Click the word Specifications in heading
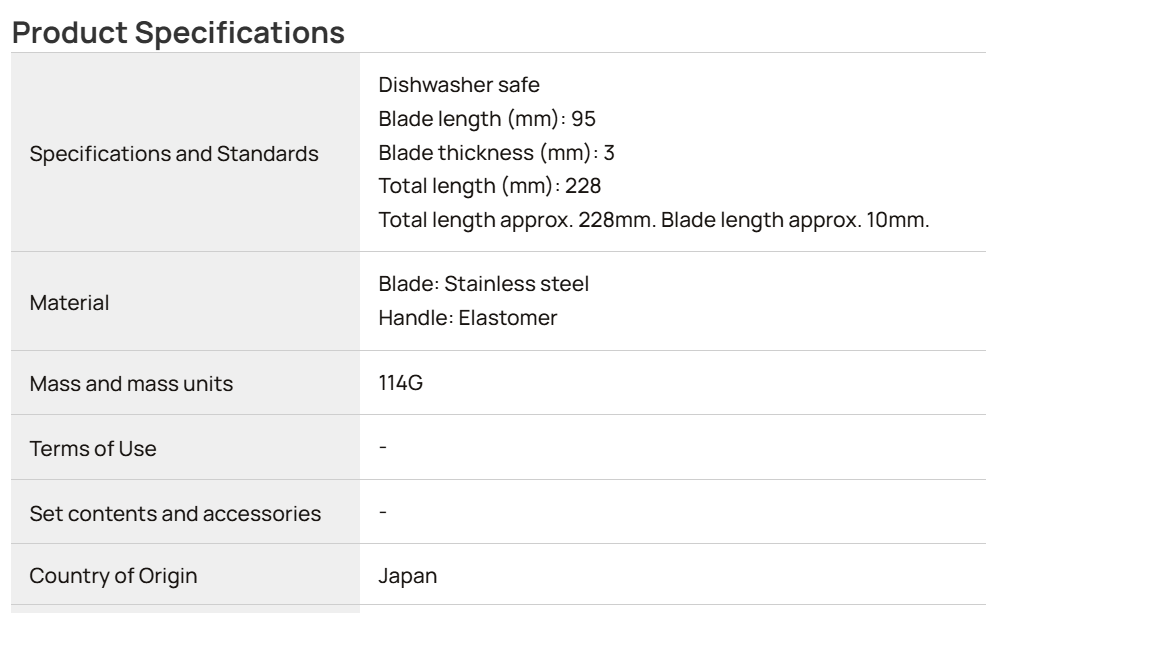Screen dimensions: 1152x648 (240, 33)
